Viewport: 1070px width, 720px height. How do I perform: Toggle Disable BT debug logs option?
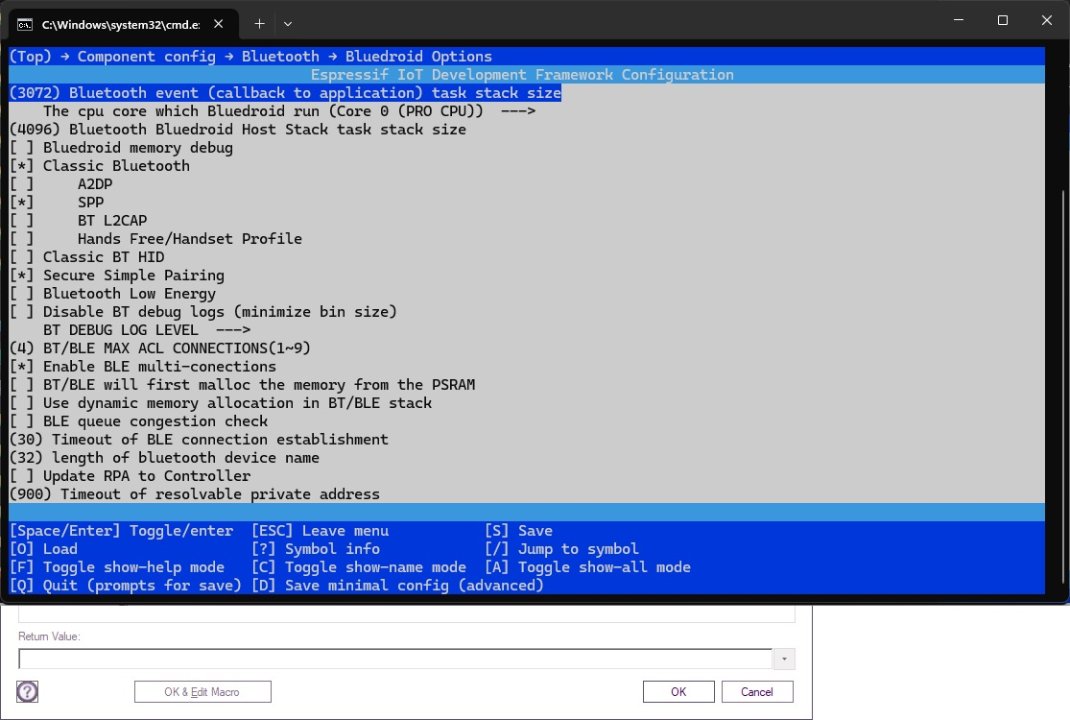pyautogui.click(x=203, y=312)
